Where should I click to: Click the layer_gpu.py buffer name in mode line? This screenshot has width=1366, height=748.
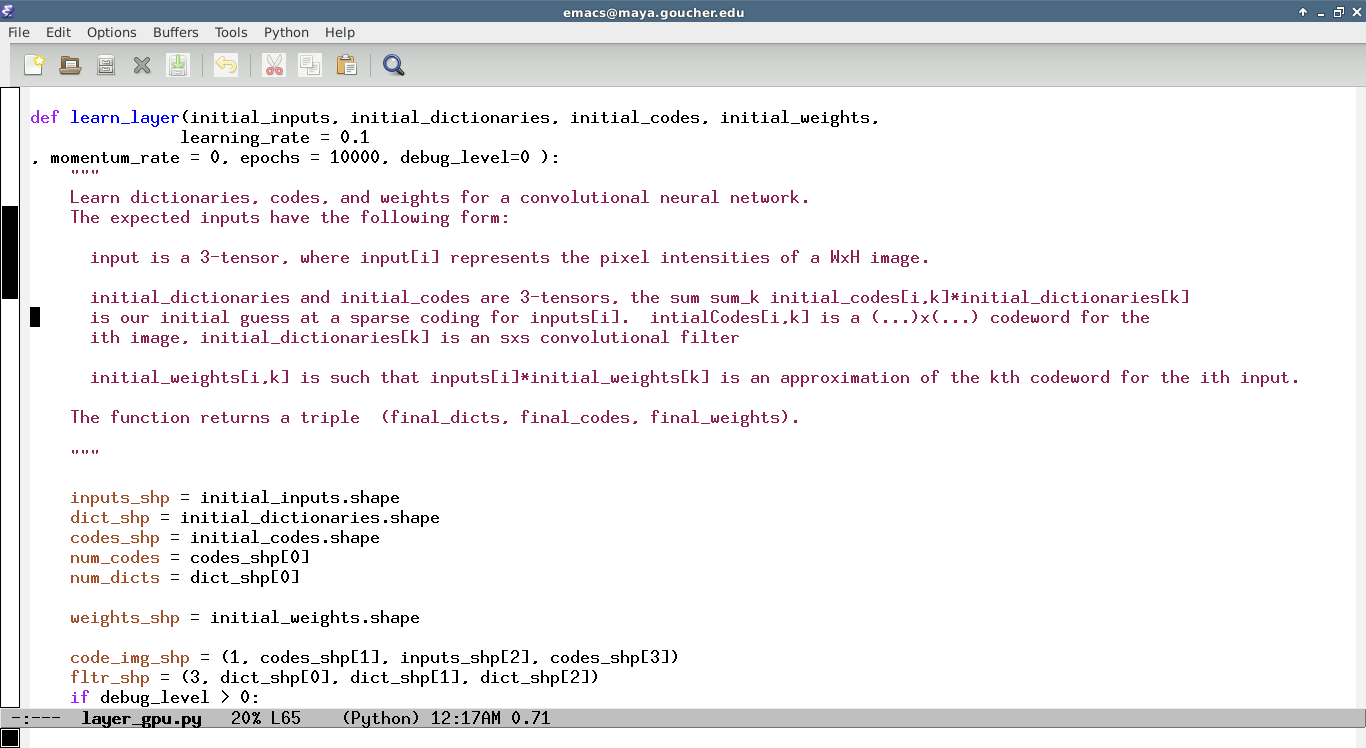click(141, 718)
